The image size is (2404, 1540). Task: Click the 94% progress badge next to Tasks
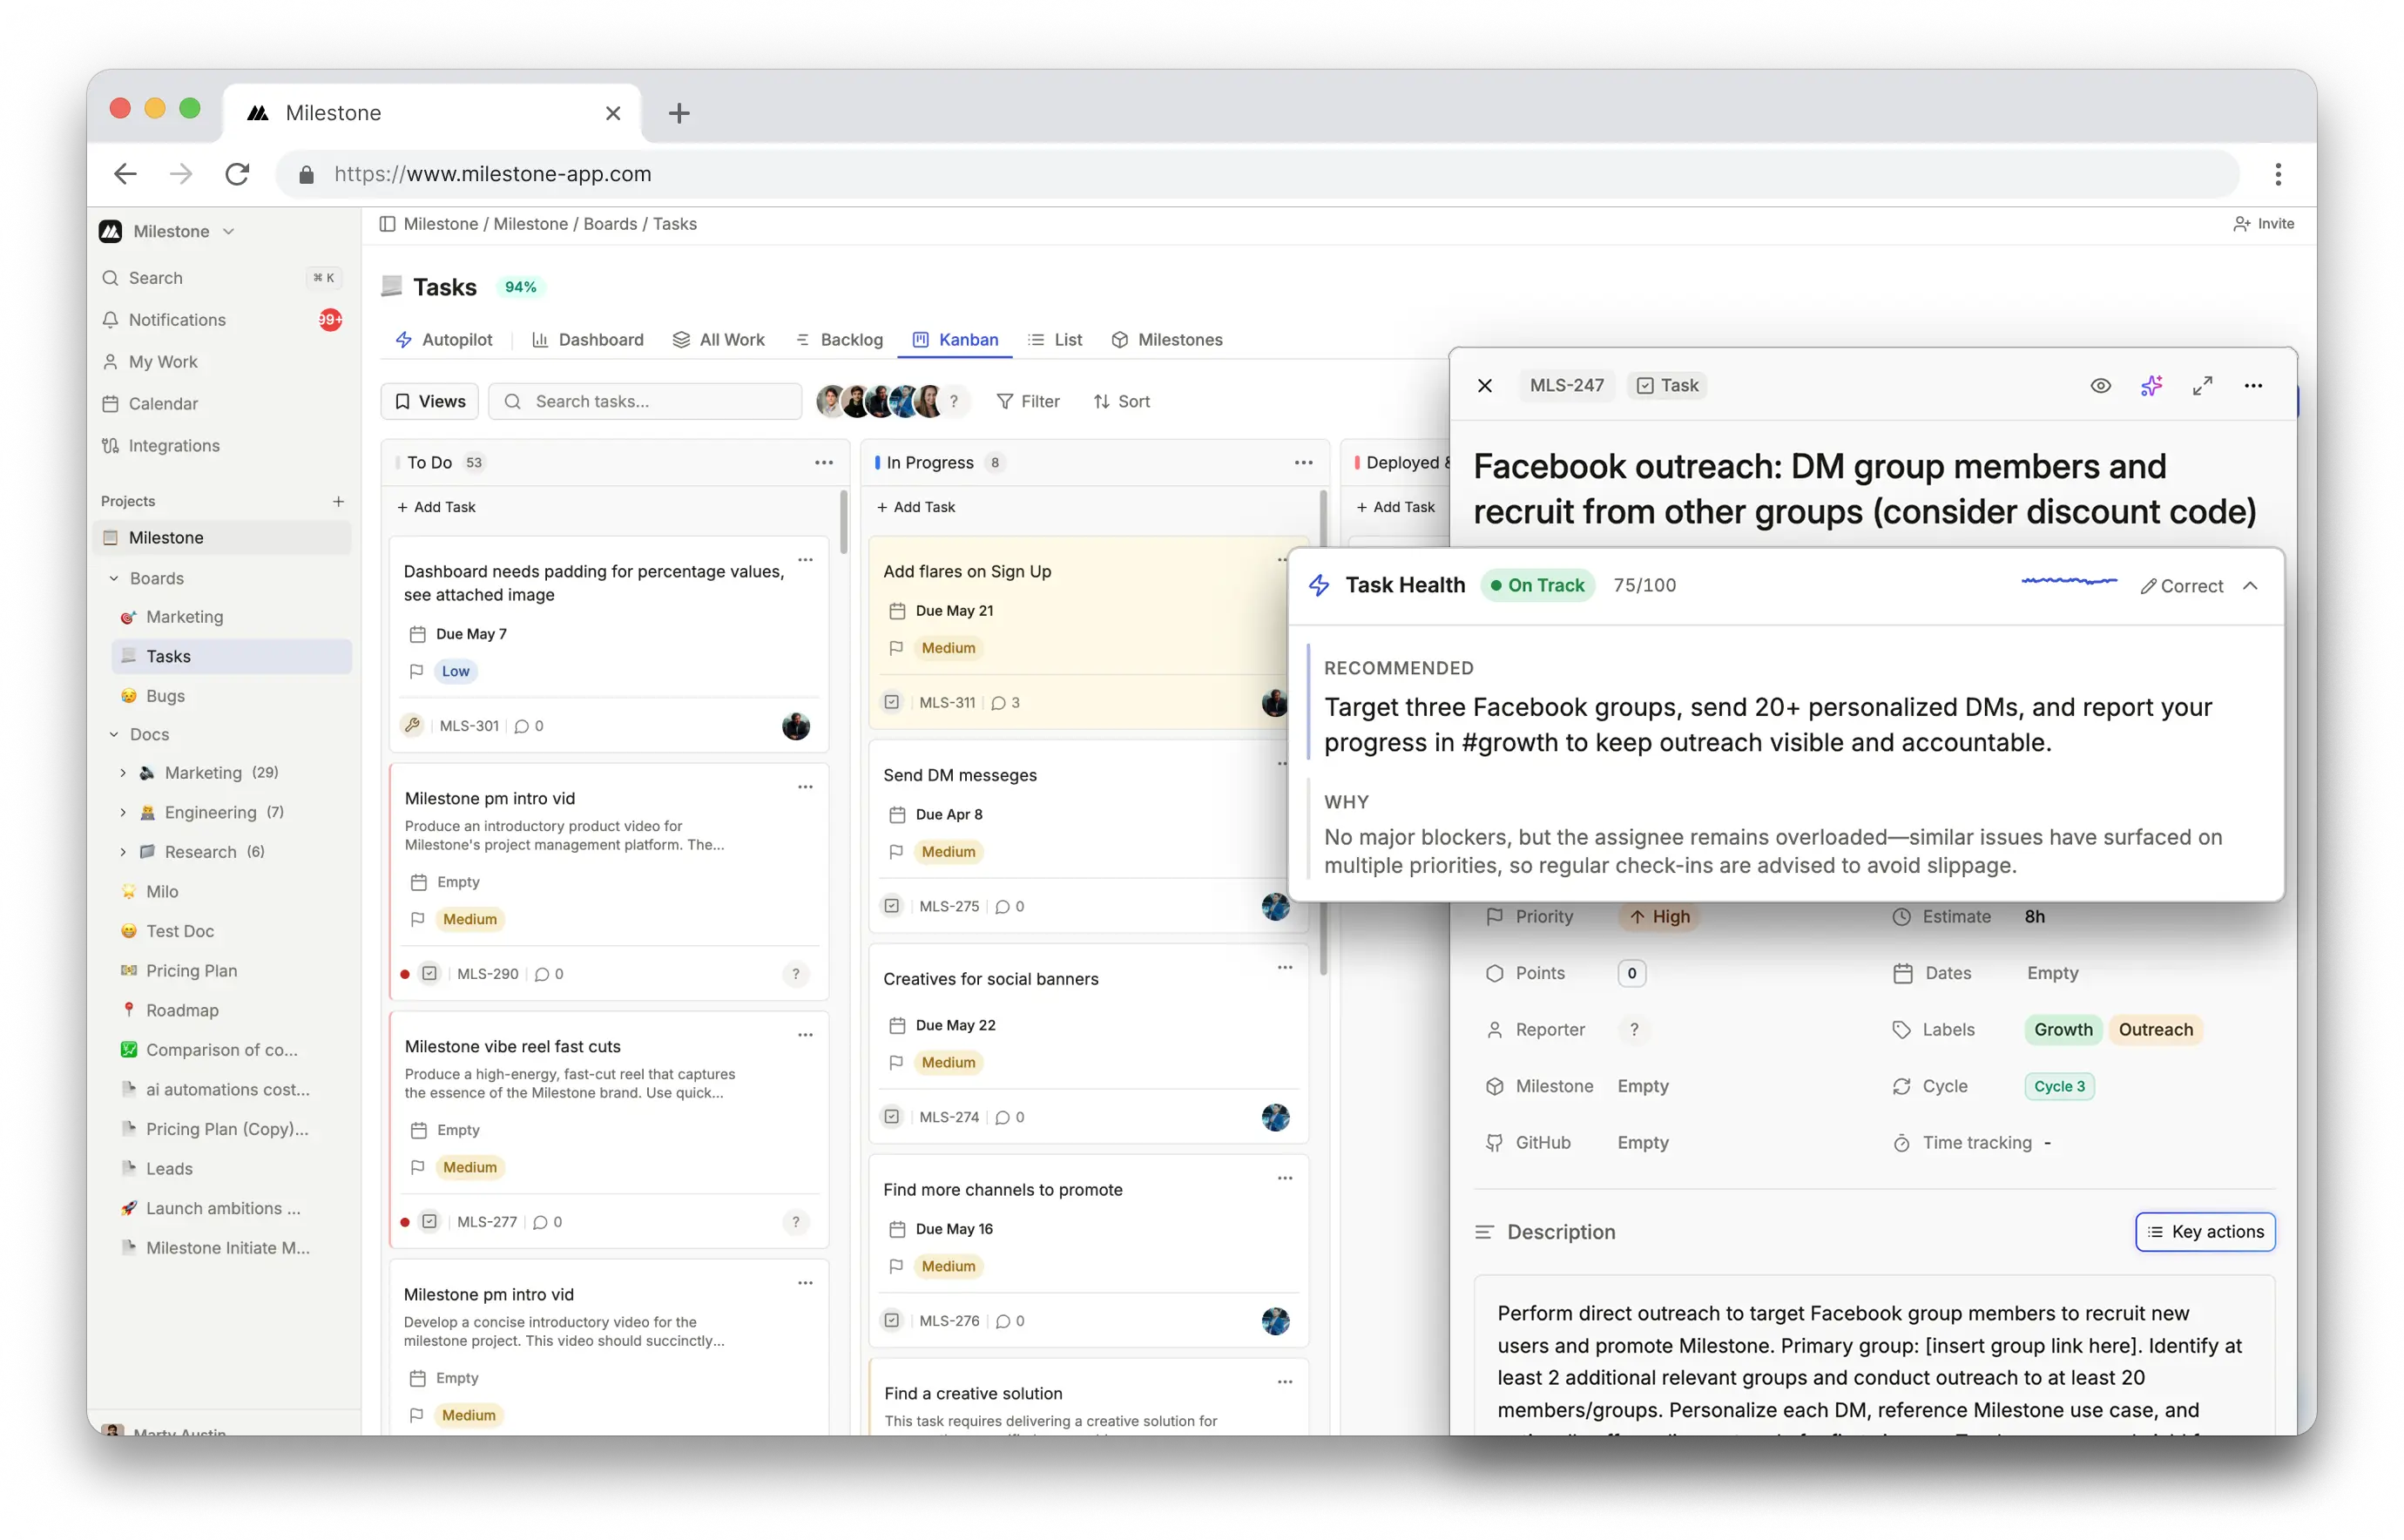point(521,287)
